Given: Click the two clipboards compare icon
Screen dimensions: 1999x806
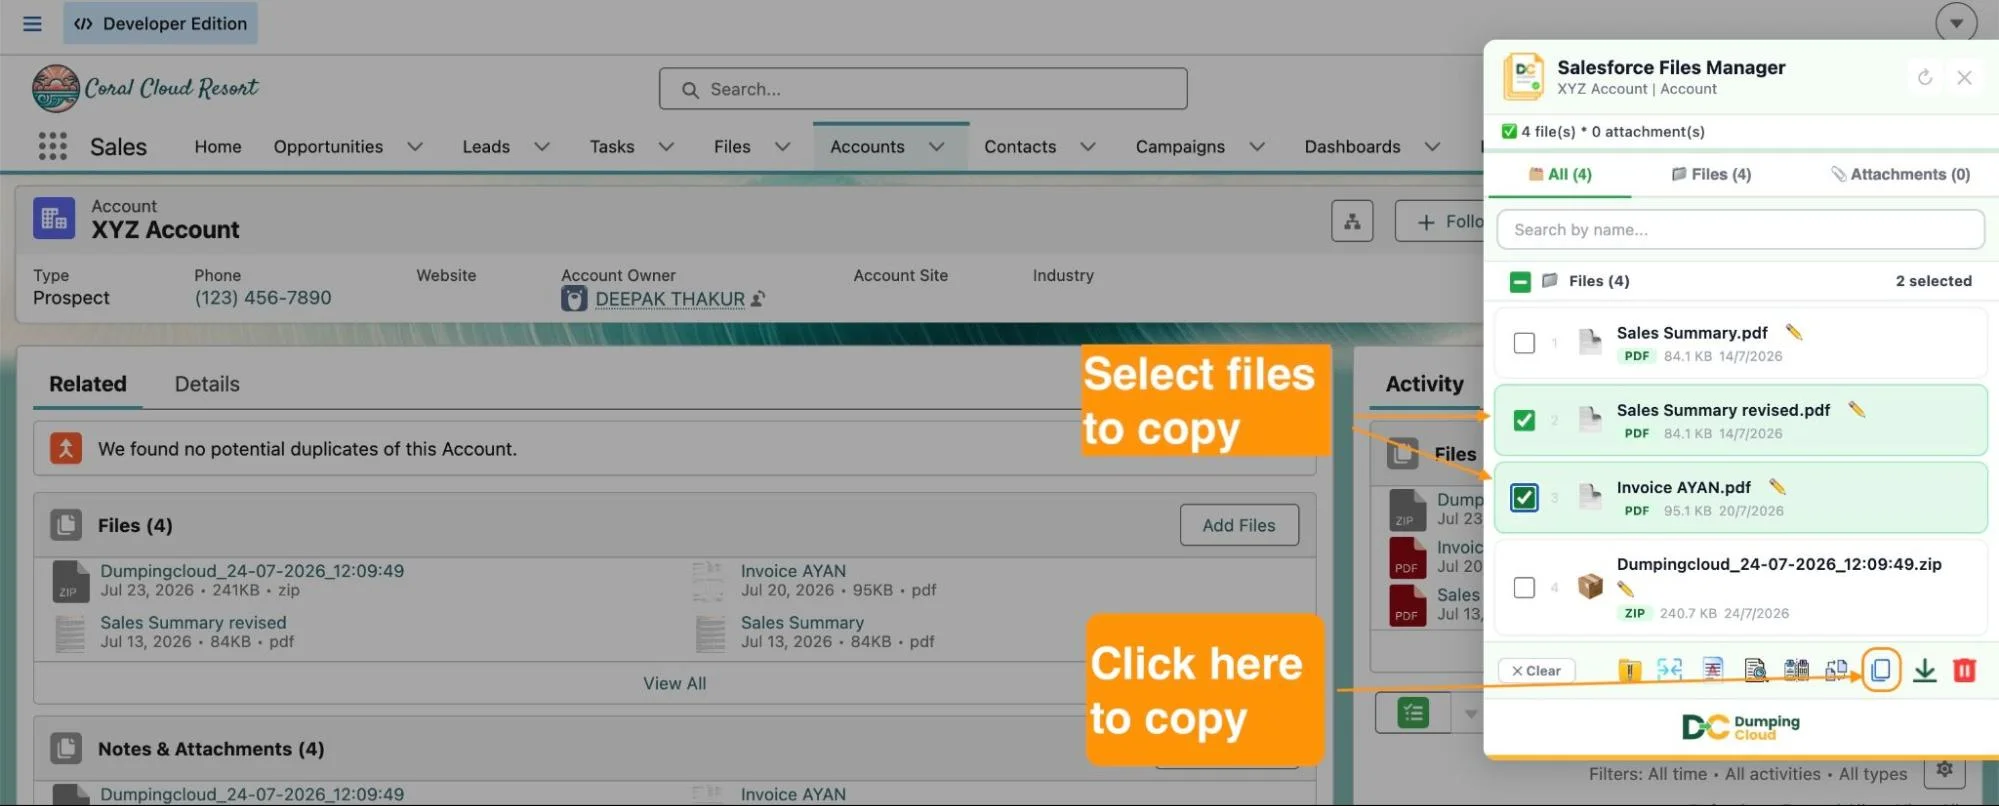Looking at the screenshot, I should [1796, 669].
